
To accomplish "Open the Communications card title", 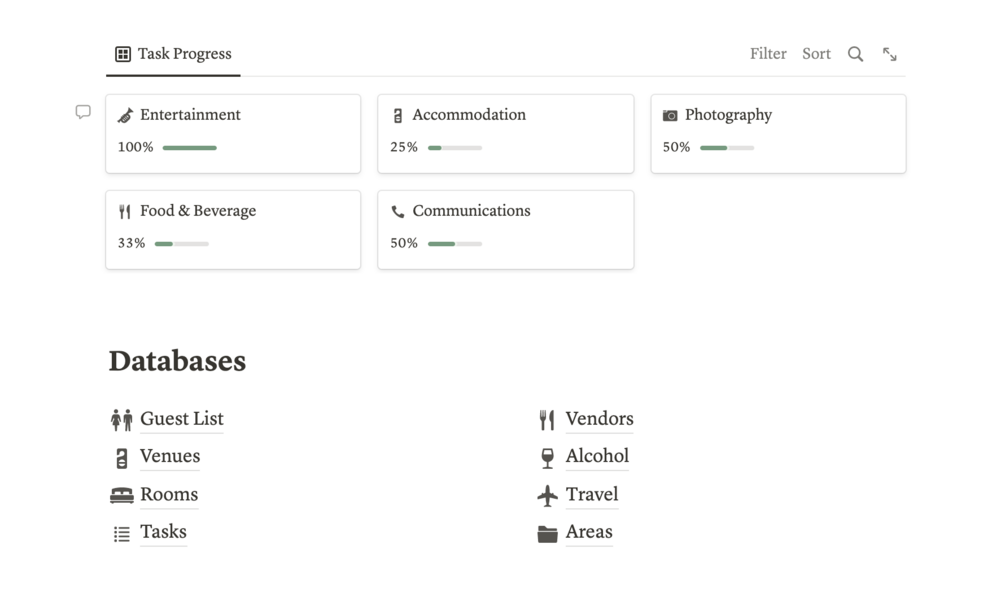I will pos(471,211).
